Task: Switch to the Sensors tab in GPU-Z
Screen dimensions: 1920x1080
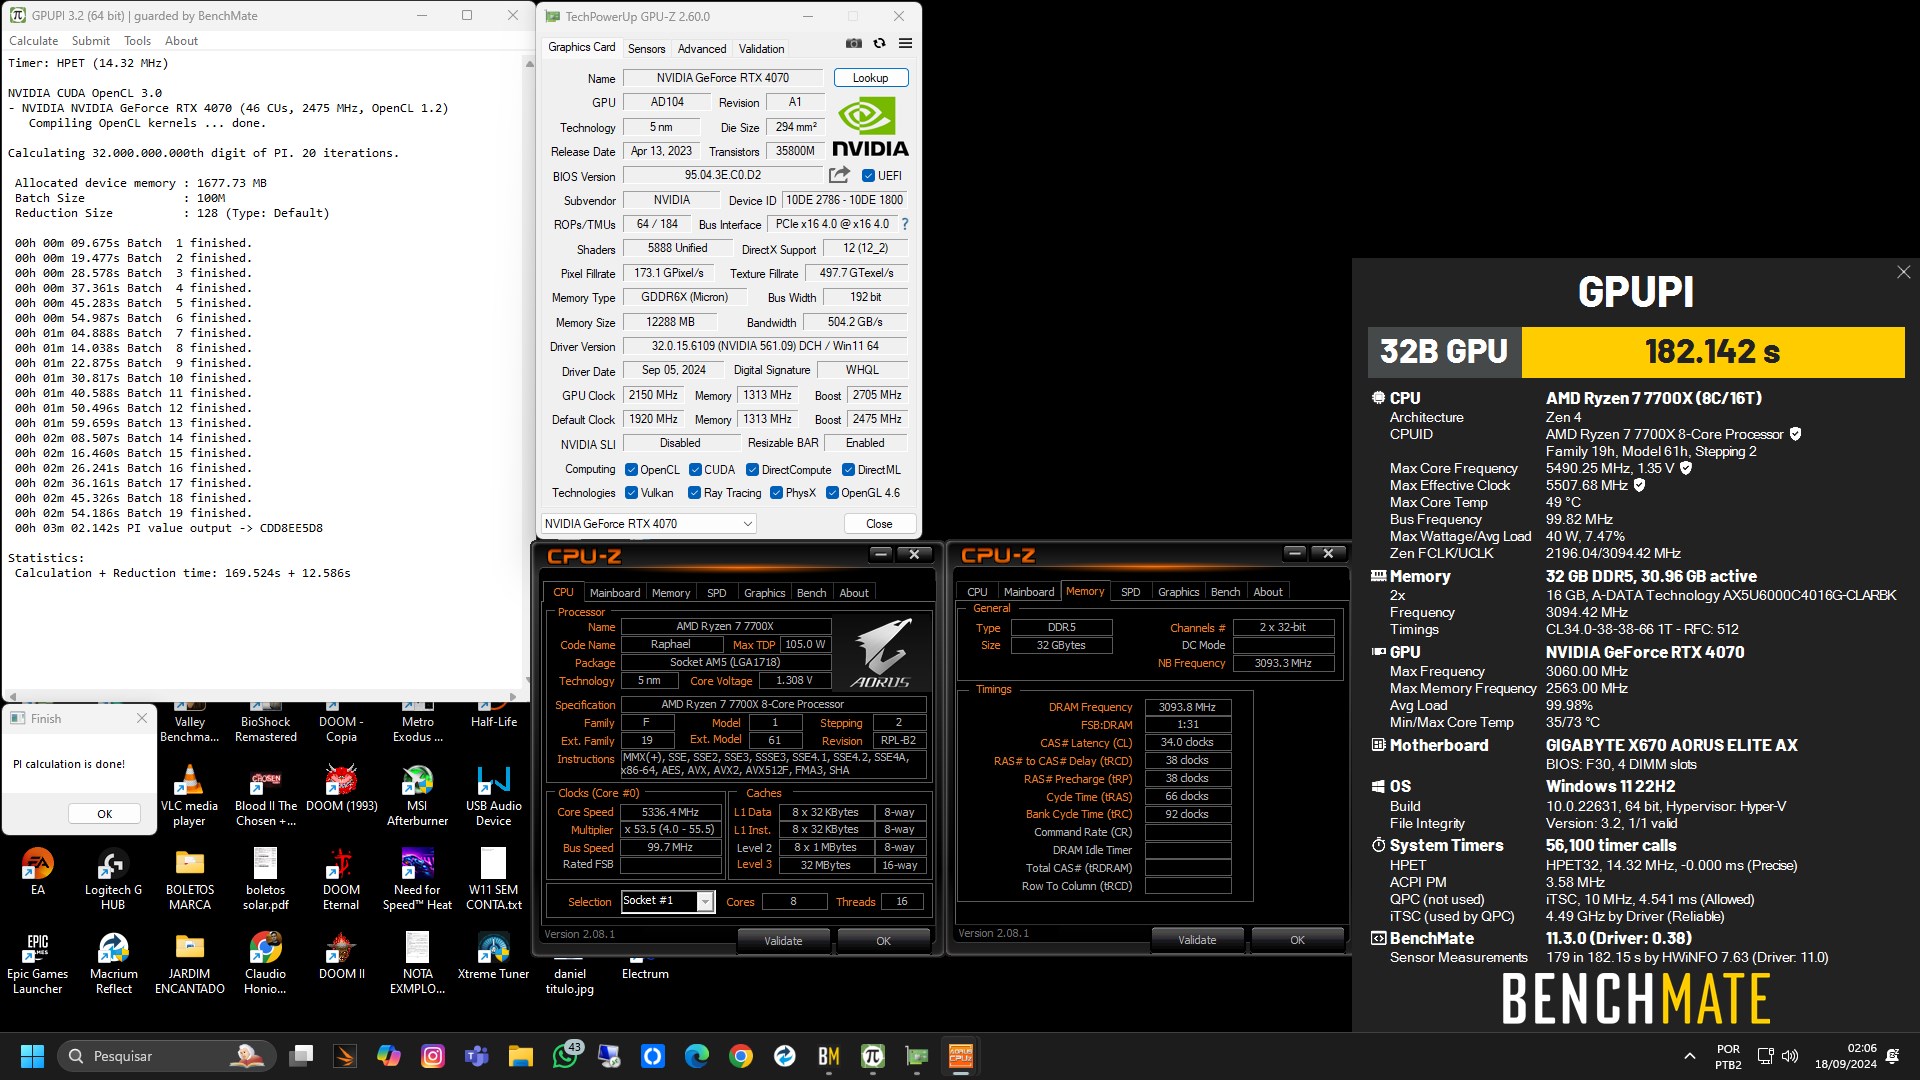Action: 646,49
